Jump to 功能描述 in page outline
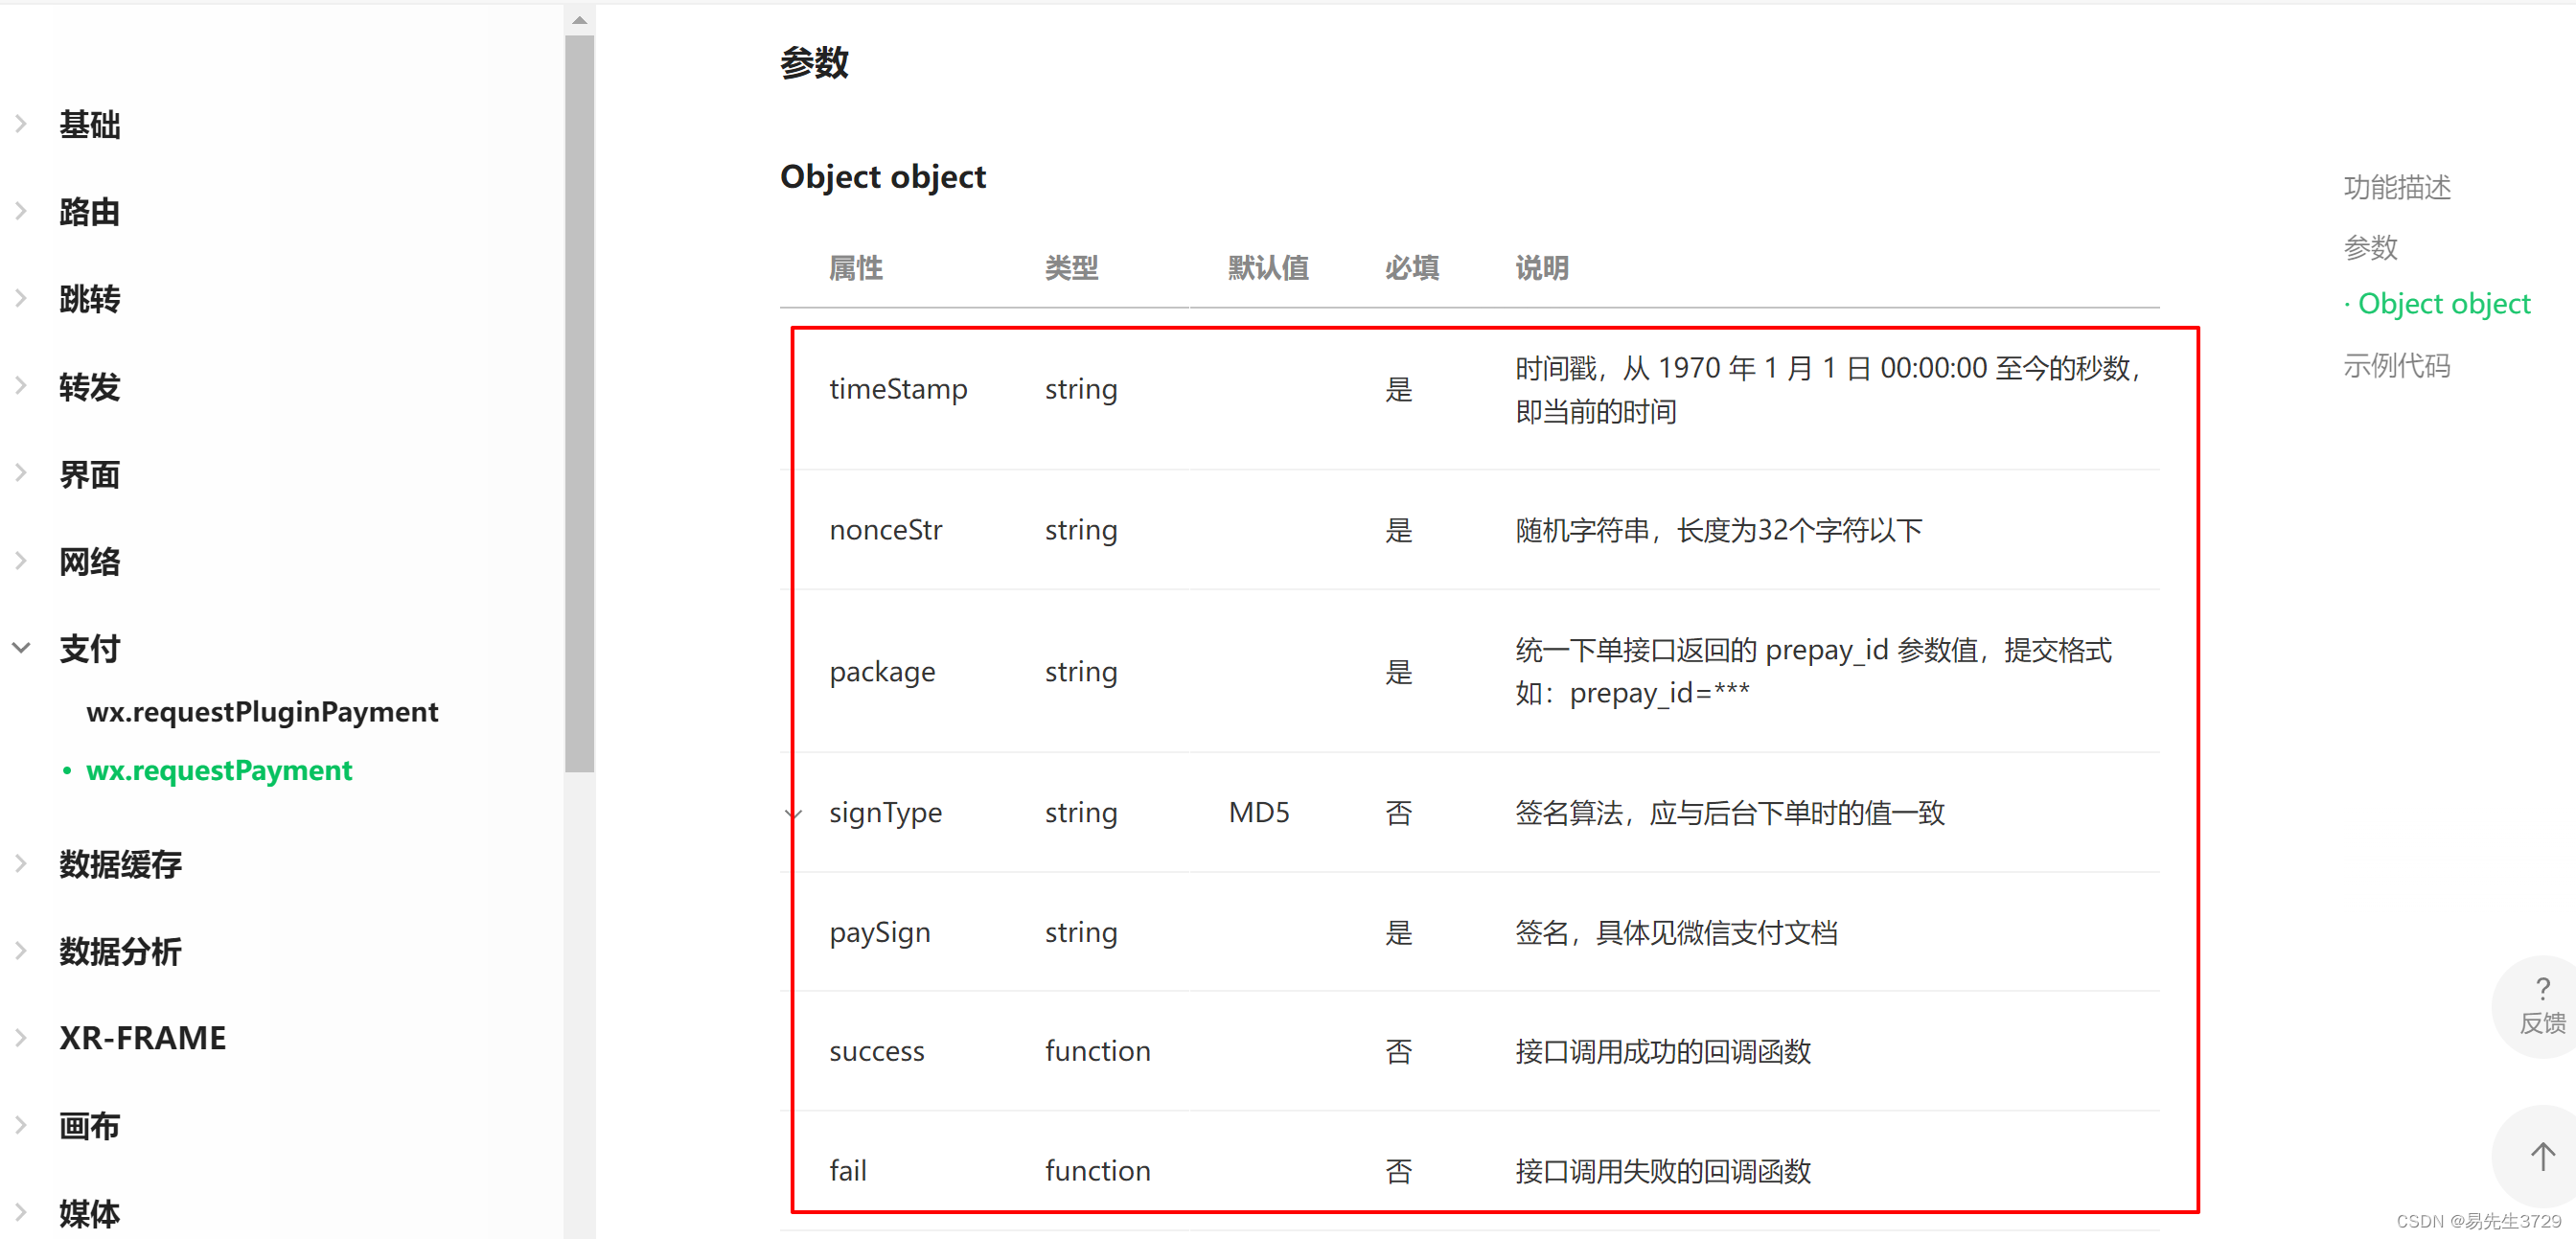The image size is (2576, 1239). (x=2396, y=187)
